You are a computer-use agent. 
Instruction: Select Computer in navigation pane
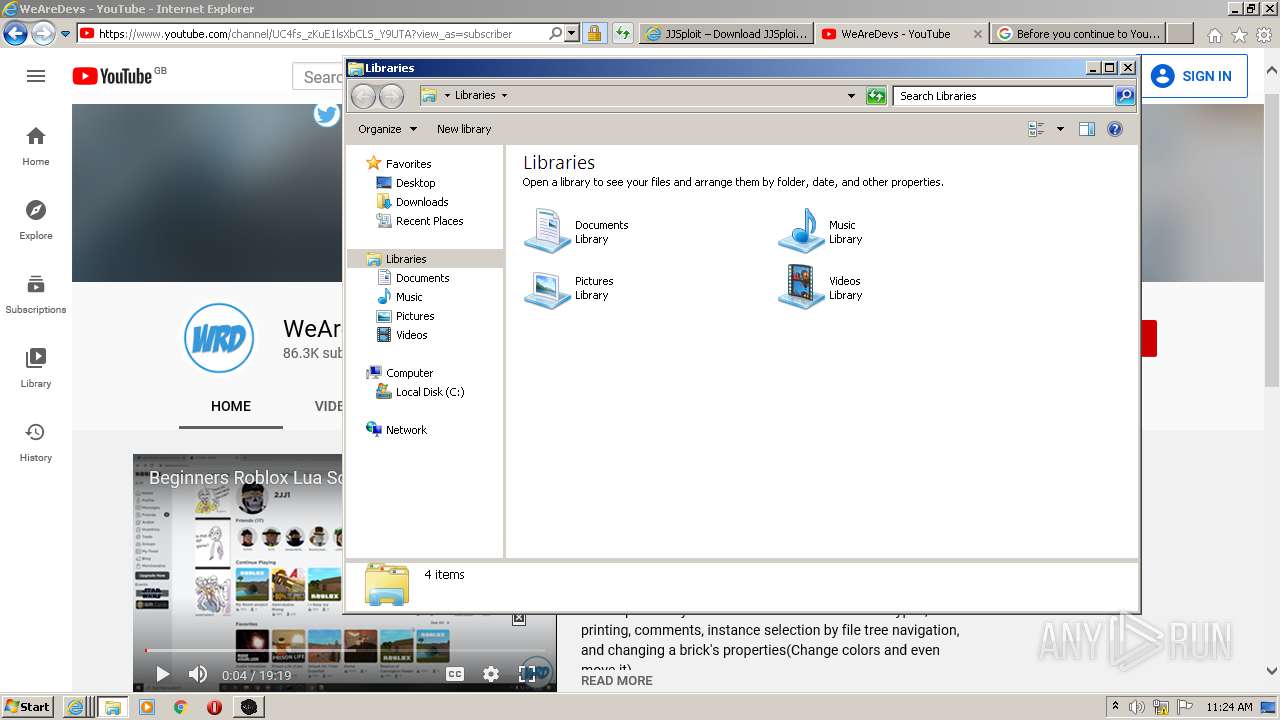(x=400, y=373)
